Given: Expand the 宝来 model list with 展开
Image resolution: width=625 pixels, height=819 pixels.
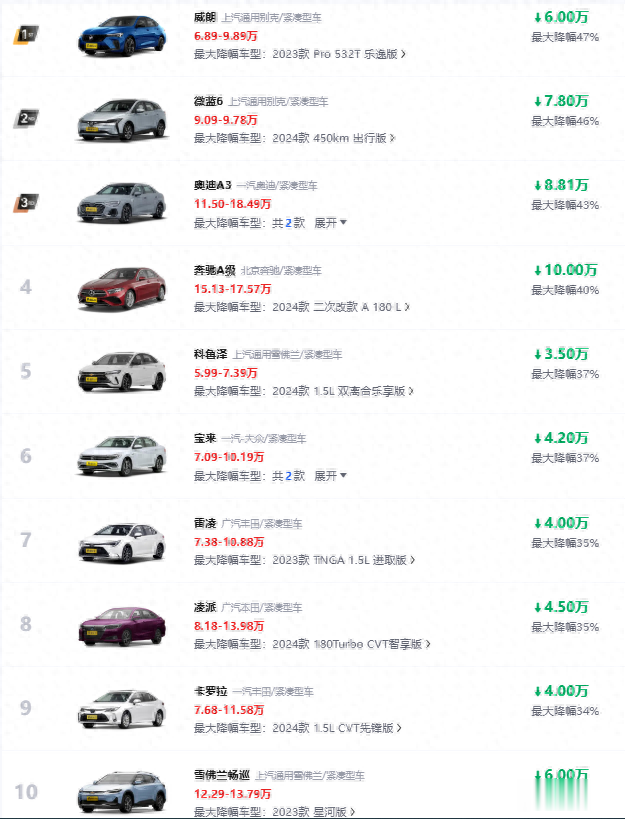Looking at the screenshot, I should (330, 476).
